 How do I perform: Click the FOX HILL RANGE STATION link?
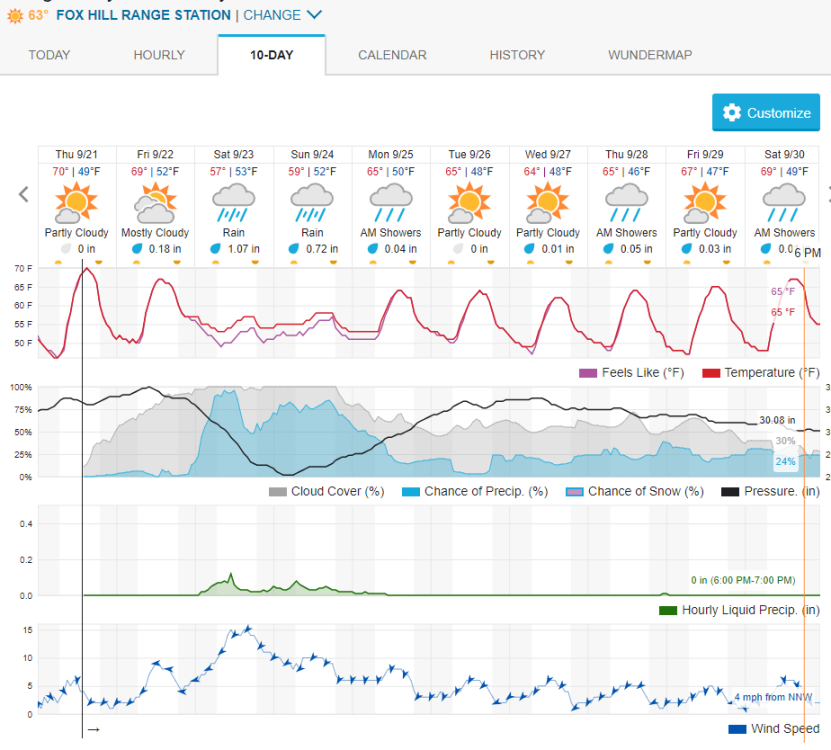point(144,15)
